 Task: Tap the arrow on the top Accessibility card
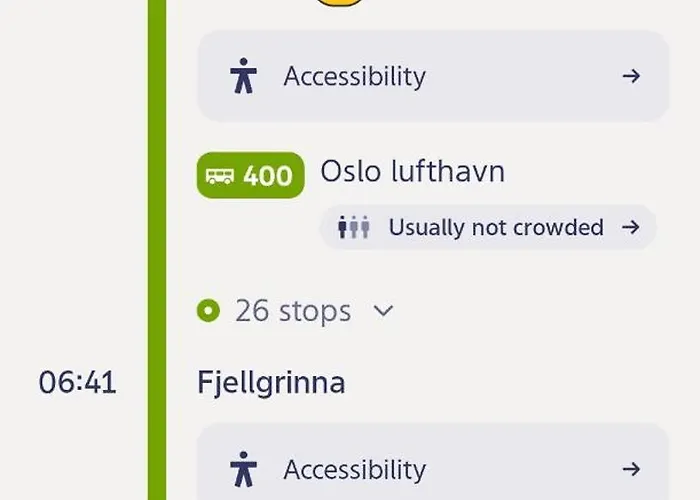coord(631,76)
